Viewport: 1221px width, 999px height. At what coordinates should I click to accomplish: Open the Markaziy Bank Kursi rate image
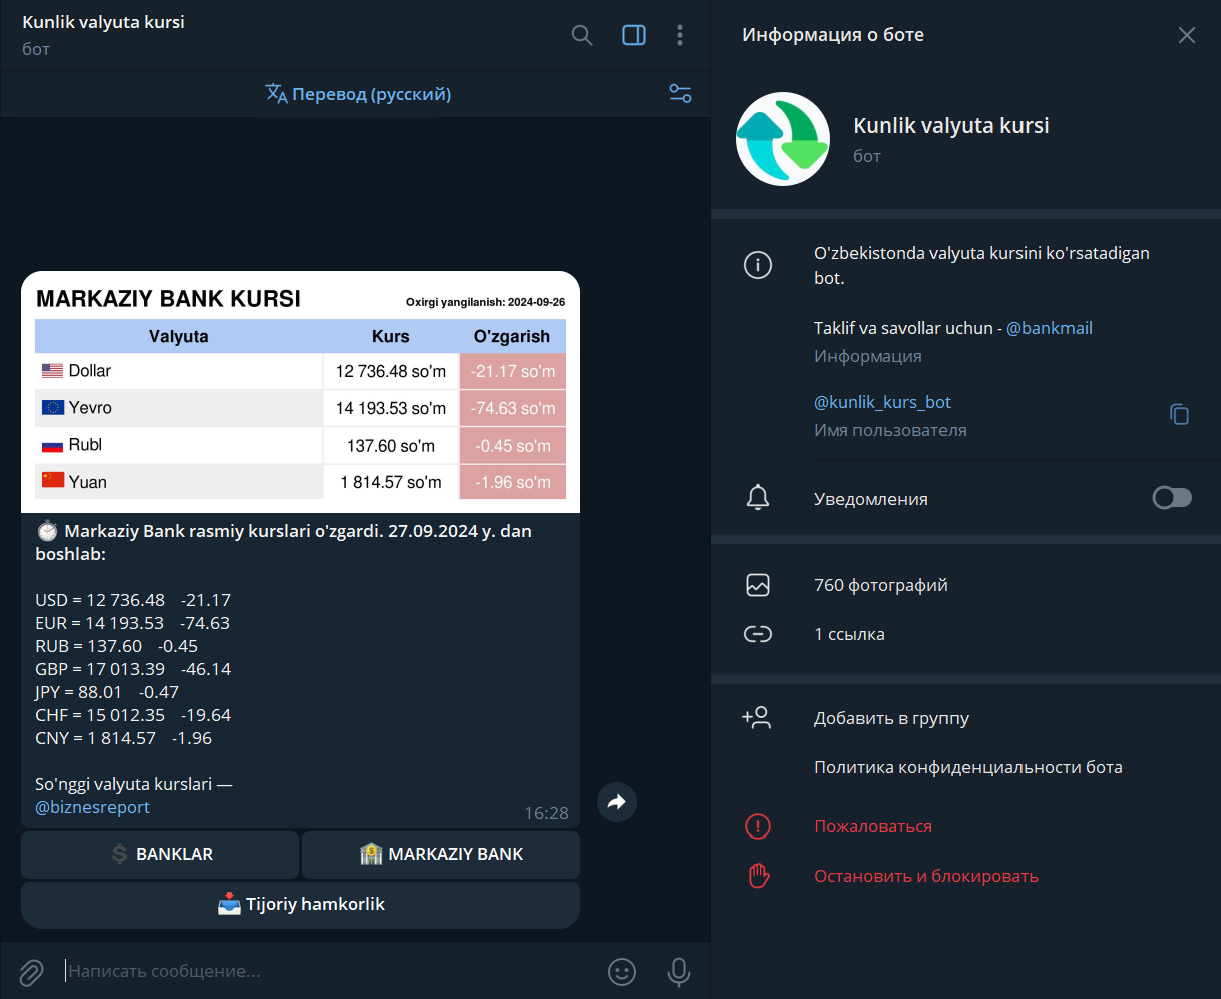300,392
